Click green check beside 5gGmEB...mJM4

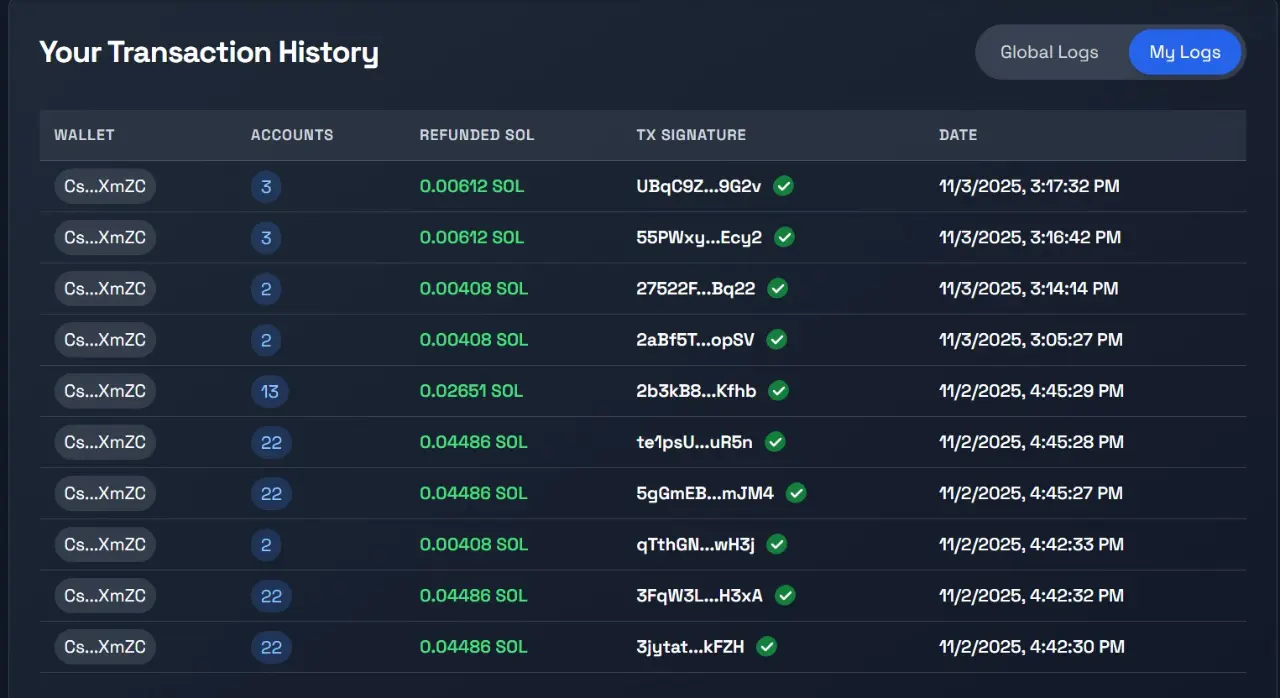(795, 493)
